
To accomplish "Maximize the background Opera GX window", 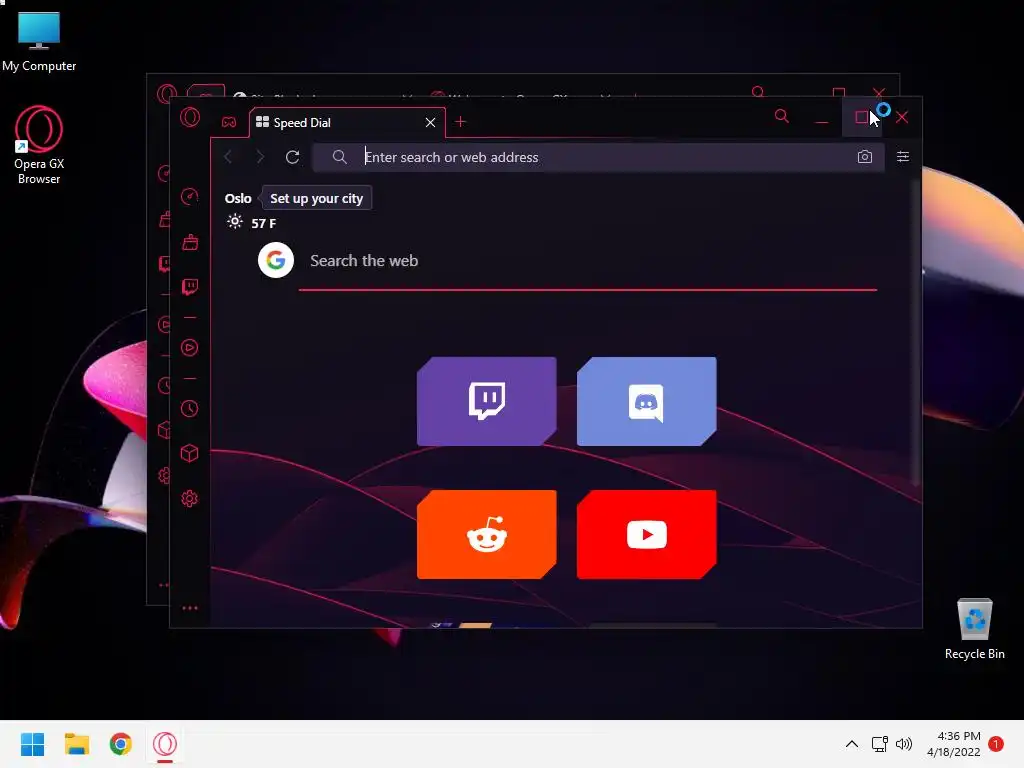I will click(x=839, y=91).
